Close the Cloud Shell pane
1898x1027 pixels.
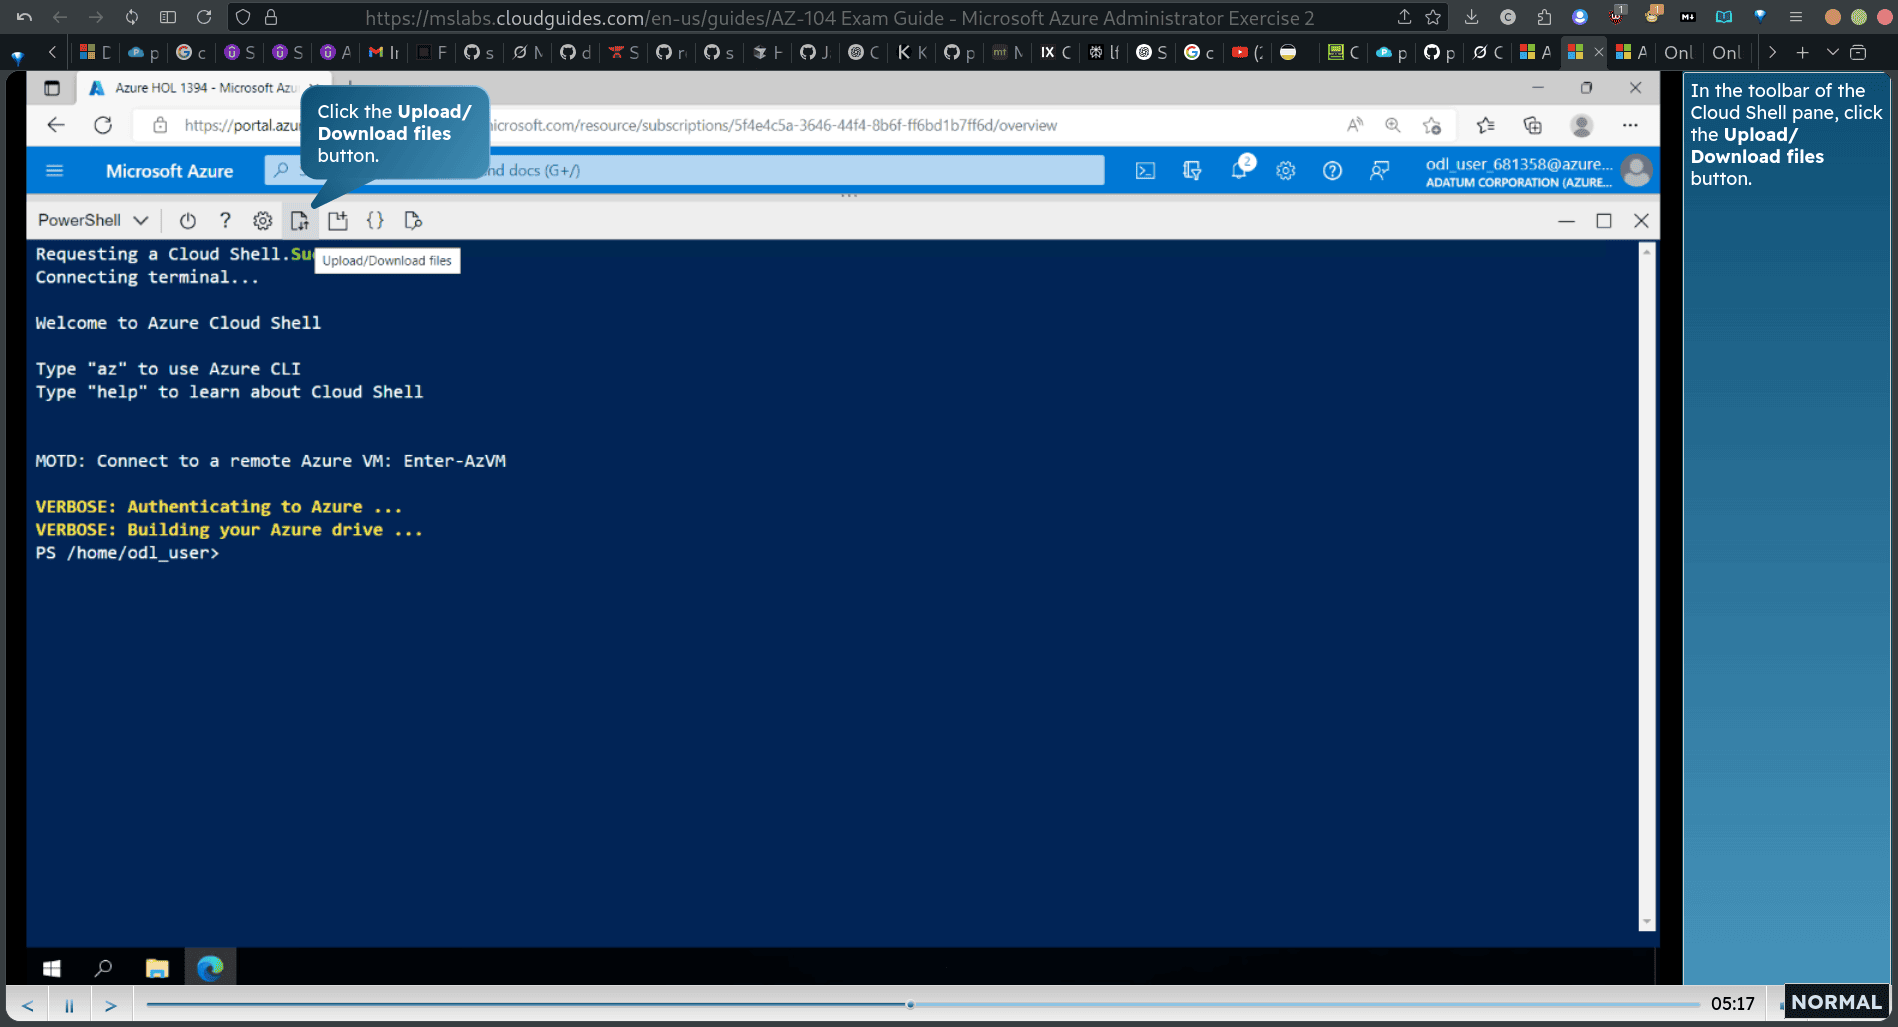[x=1641, y=221]
